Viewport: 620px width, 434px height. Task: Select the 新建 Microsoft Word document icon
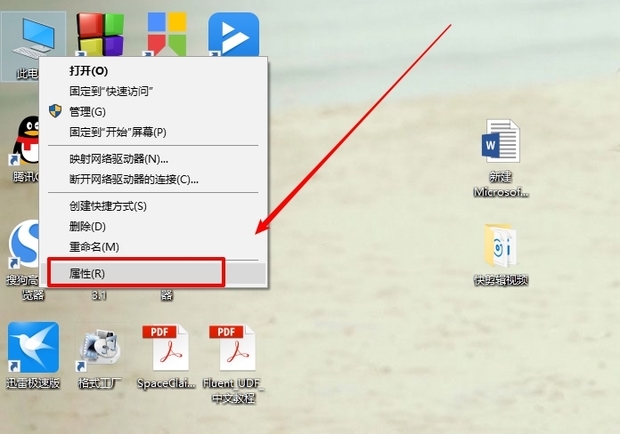[501, 141]
